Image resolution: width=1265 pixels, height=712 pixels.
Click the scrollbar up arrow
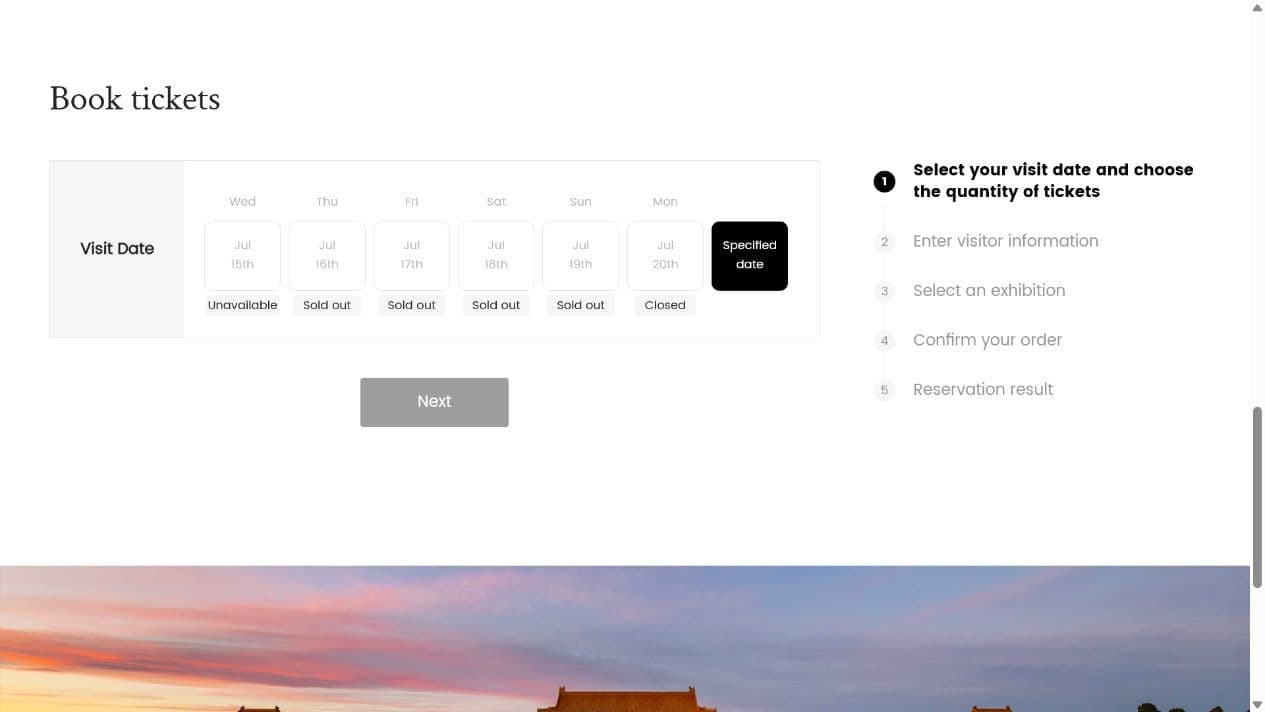[x=1257, y=7]
